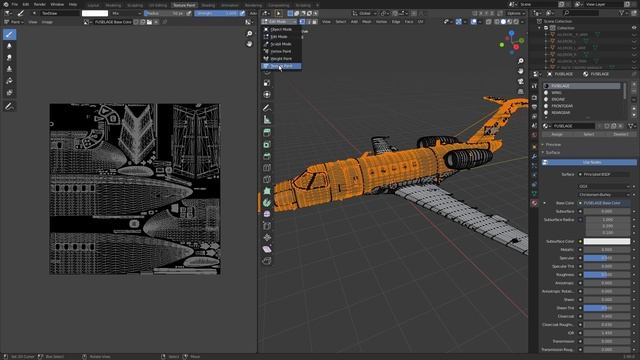Open the Material properties tab icon
This screenshot has height=360, width=640.
point(534,203)
